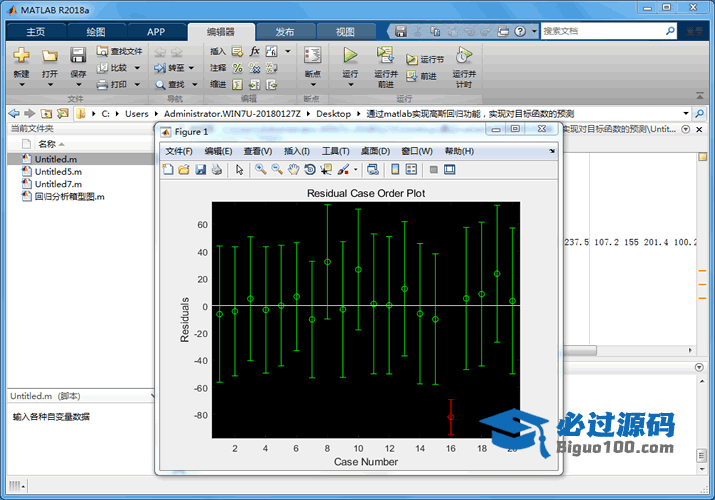Click New Figure icon in Figure 1 toolbar
715x500 pixels.
pos(168,170)
